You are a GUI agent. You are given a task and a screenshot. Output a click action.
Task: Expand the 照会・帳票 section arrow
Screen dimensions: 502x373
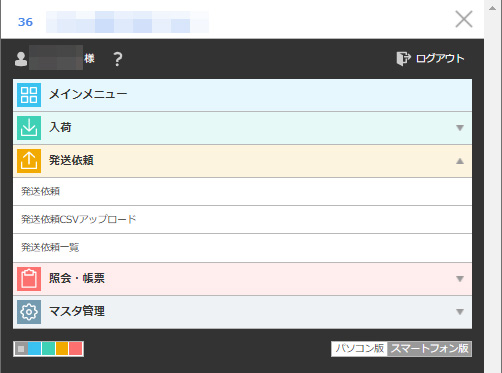pos(460,279)
